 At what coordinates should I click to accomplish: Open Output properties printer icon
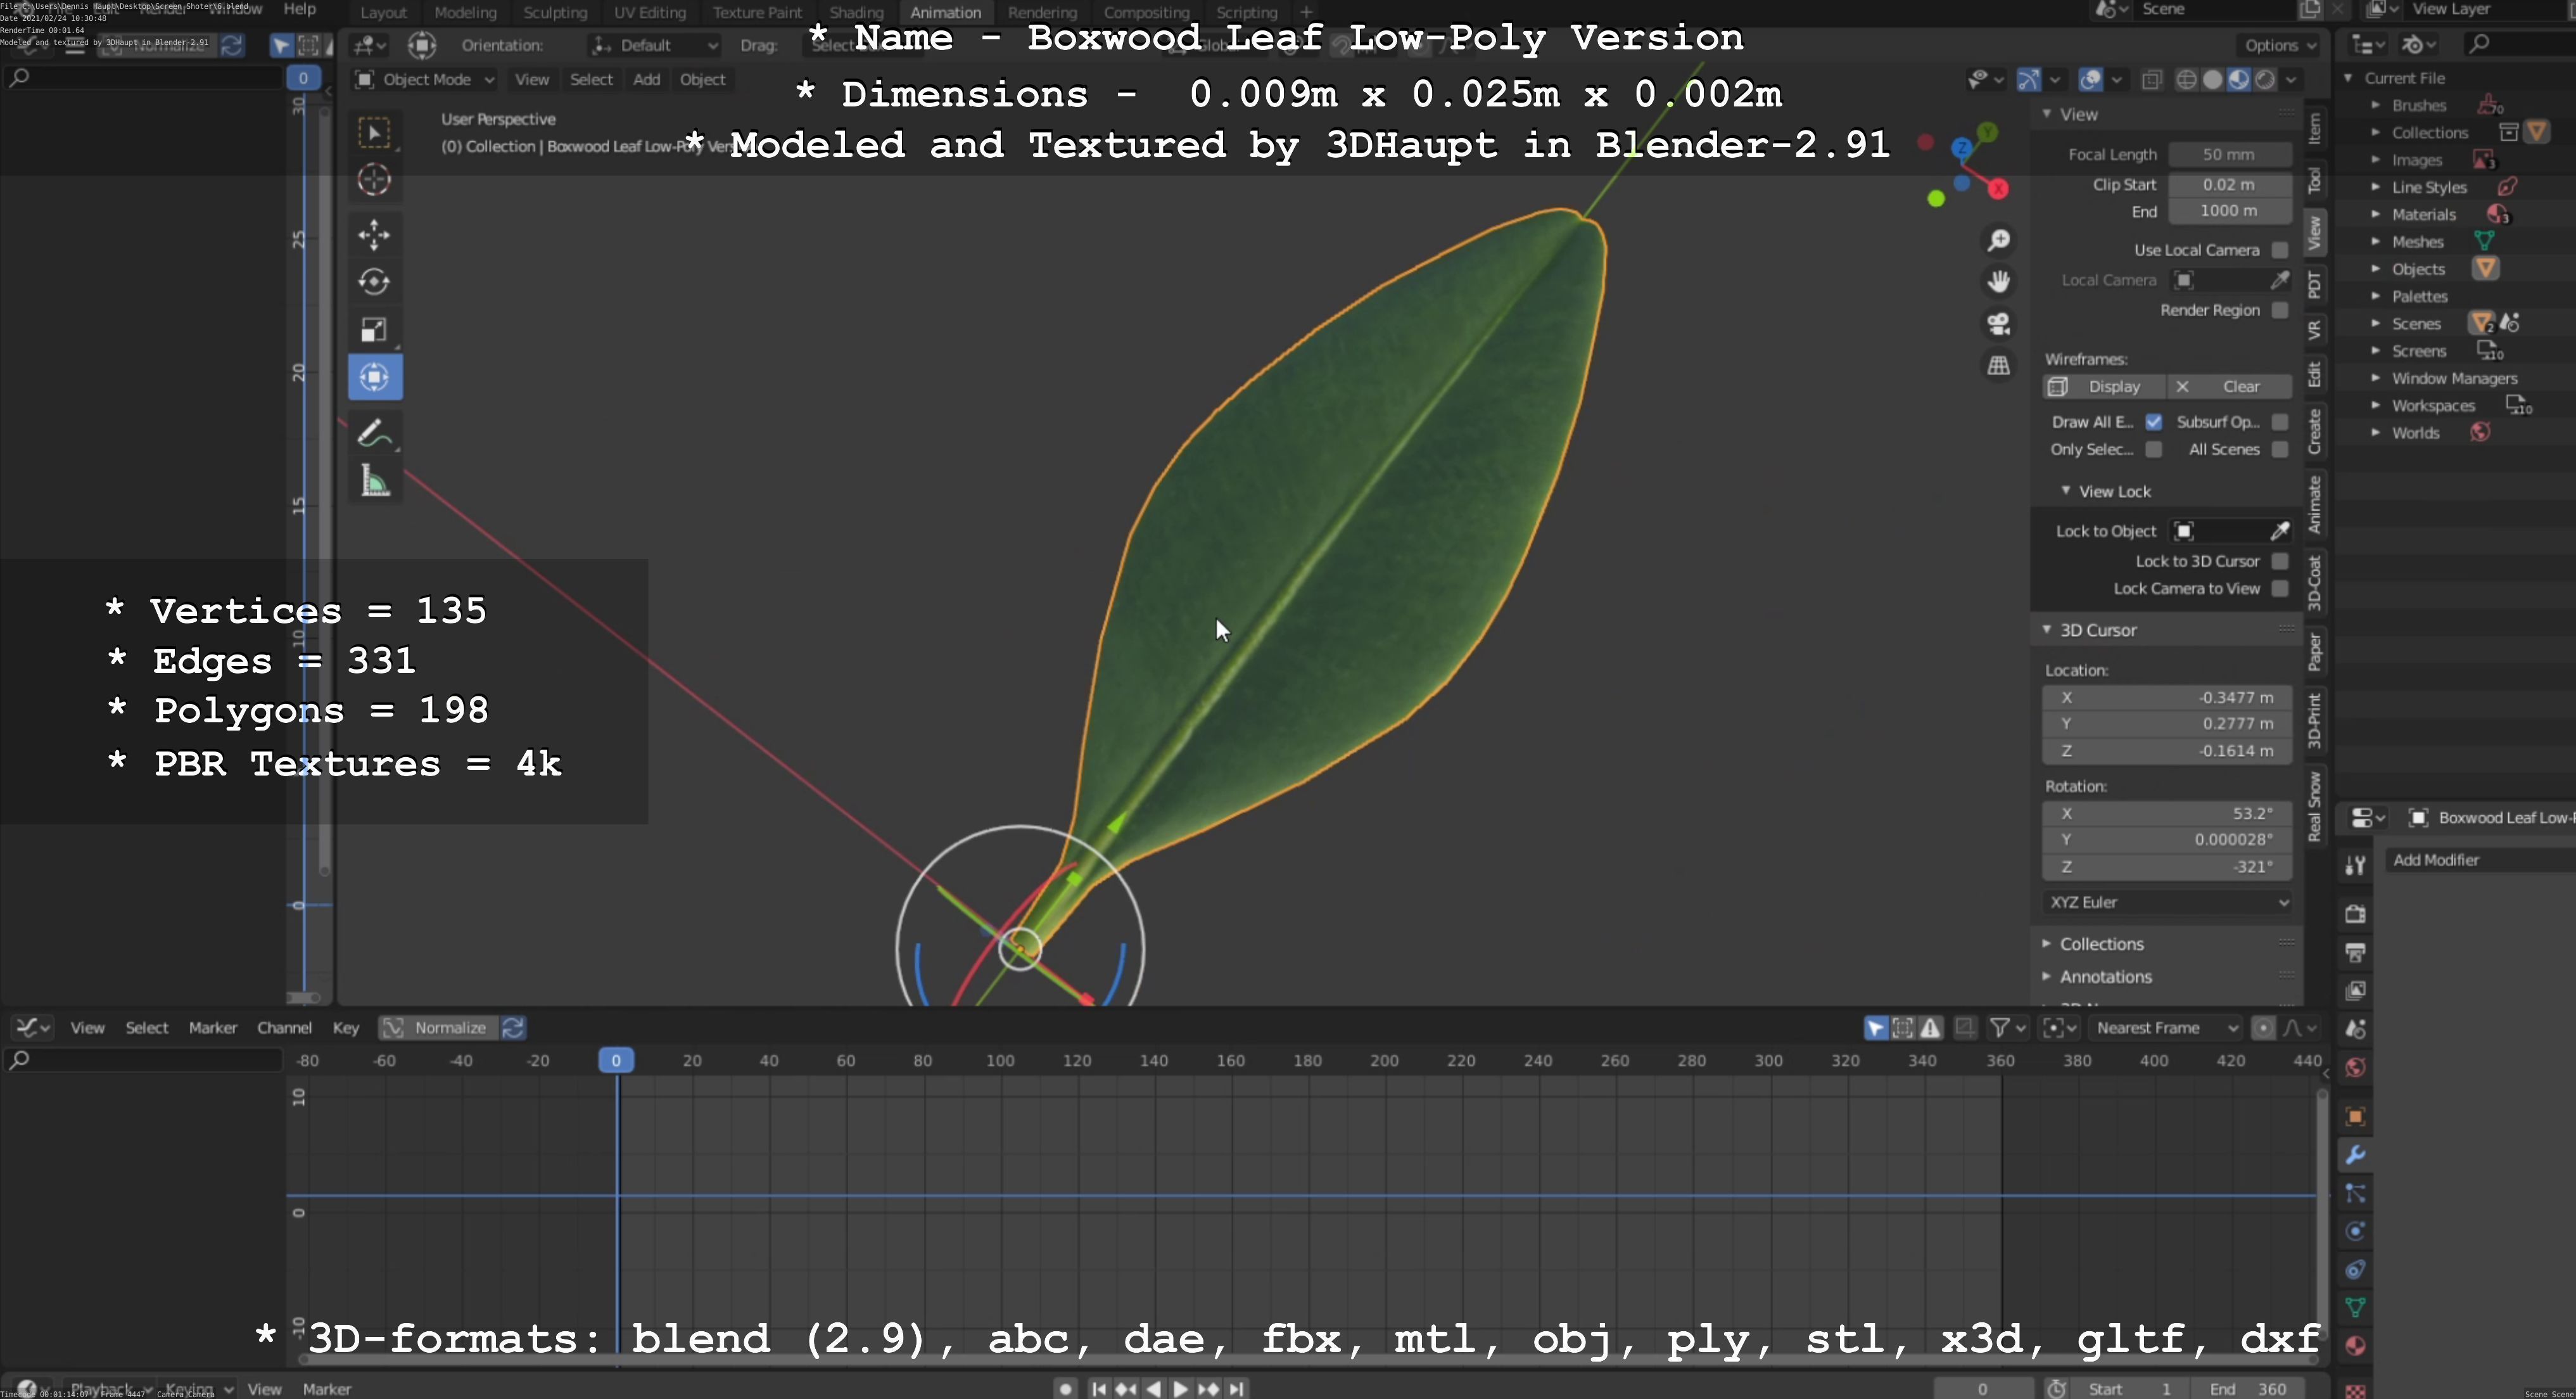pyautogui.click(x=2355, y=952)
